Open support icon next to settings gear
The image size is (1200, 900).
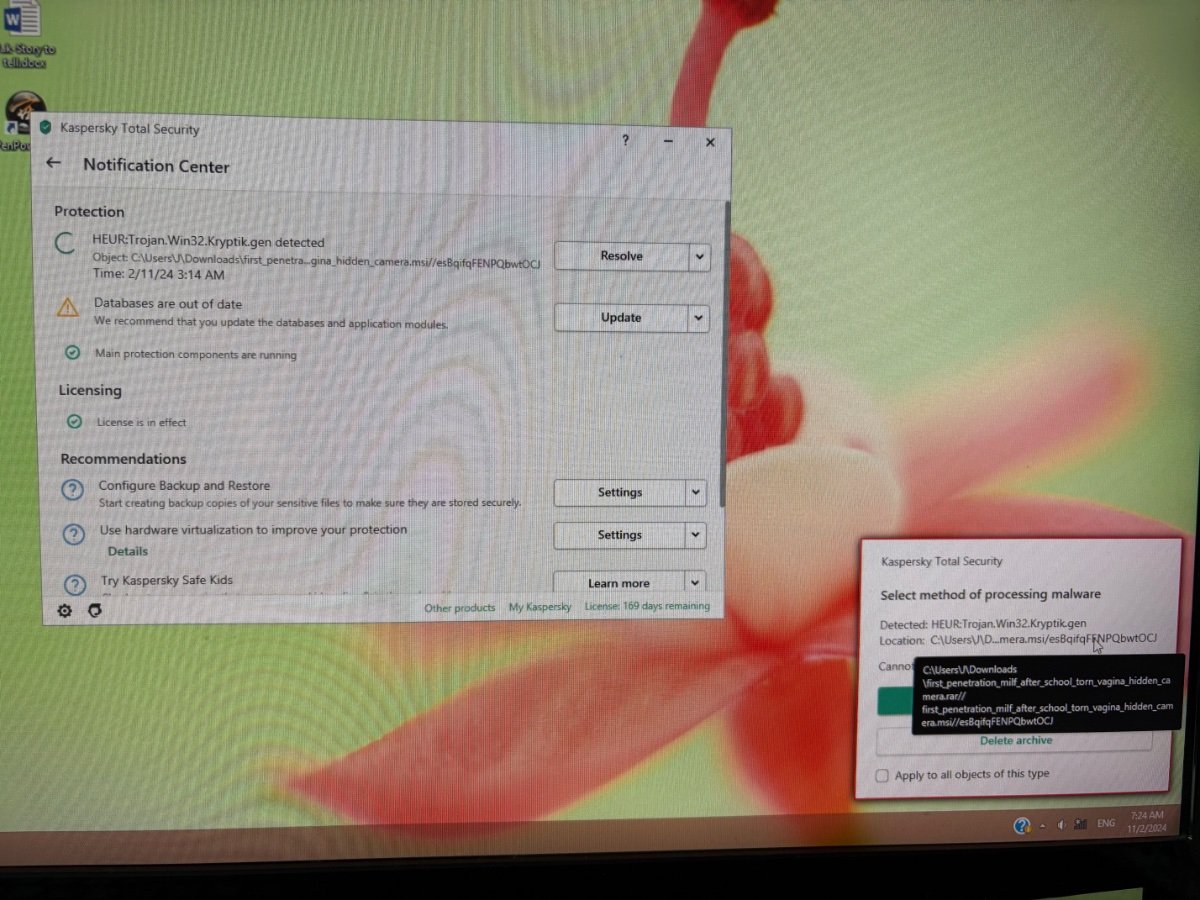(x=95, y=610)
